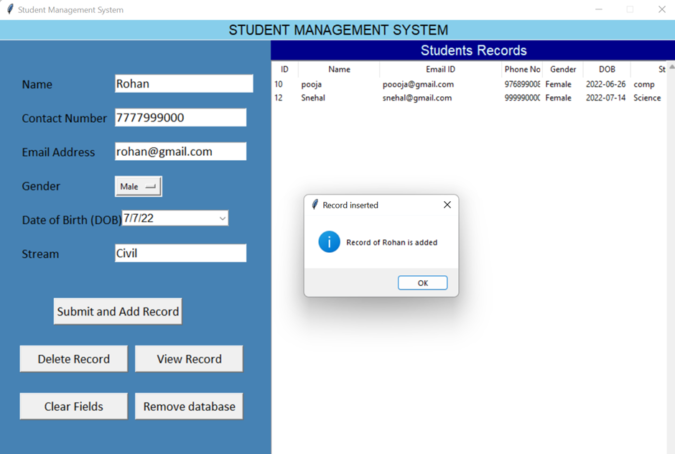
Task: Click the 'Record of Rohan is added' message
Action: tap(392, 242)
